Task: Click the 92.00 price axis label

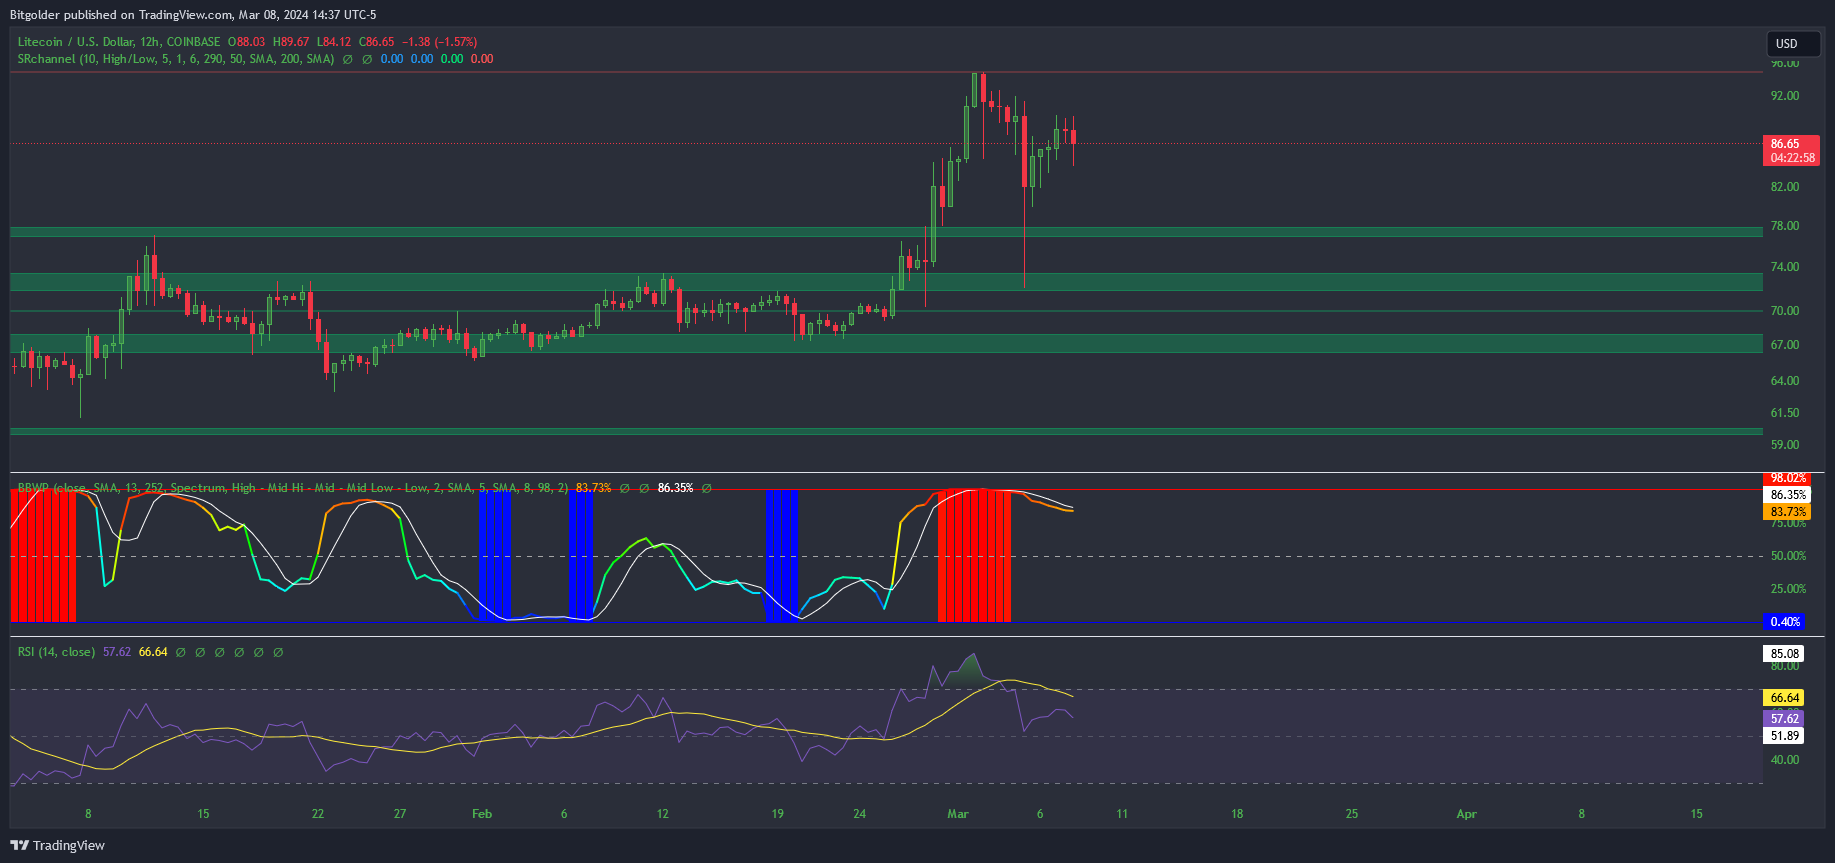Action: coord(1785,96)
